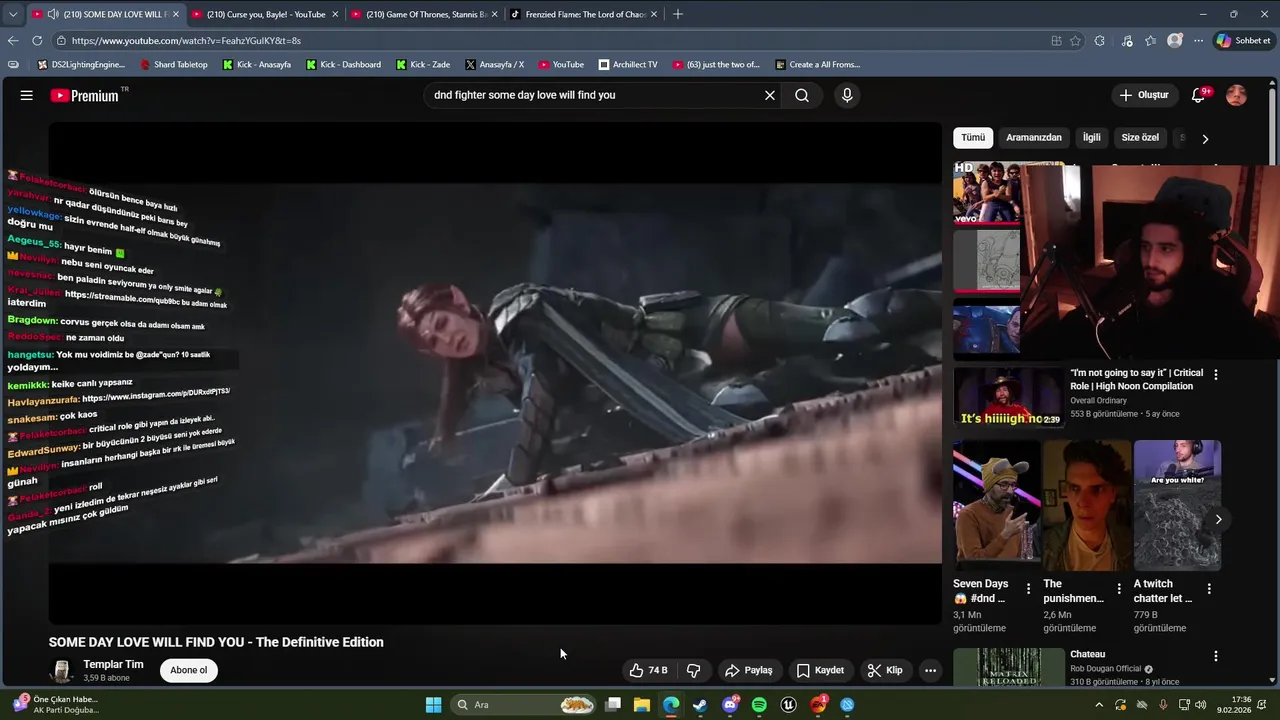Viewport: 1280px width, 720px height.
Task: Open the Archillect TV bookmark
Action: pos(628,64)
